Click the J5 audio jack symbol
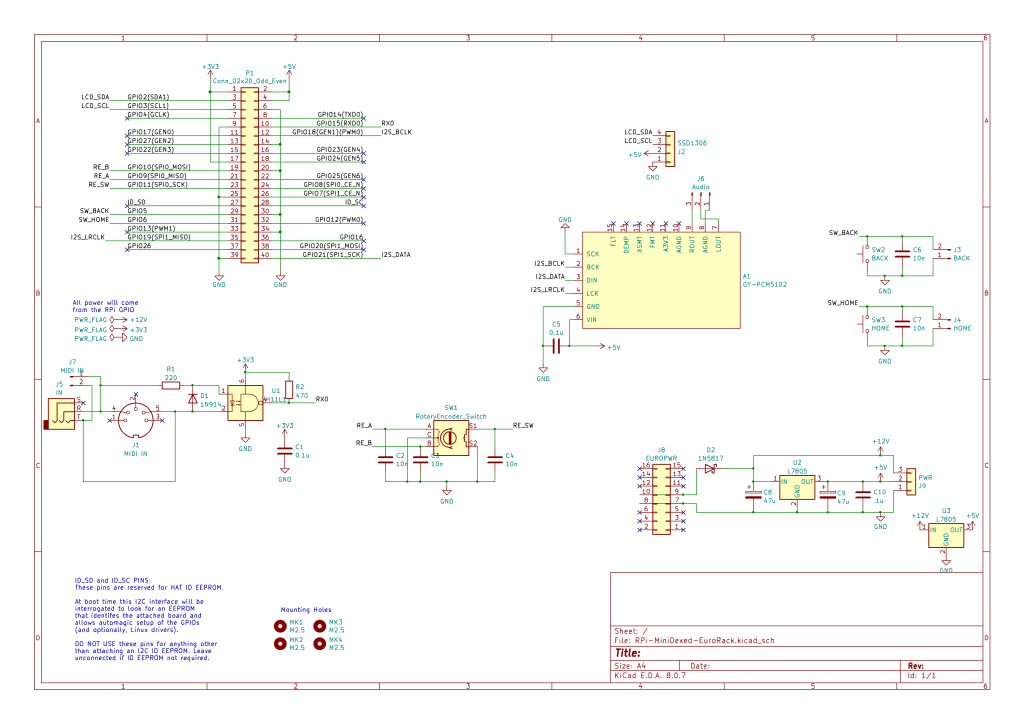Image resolution: width=1024 pixels, height=724 pixels. (62, 415)
